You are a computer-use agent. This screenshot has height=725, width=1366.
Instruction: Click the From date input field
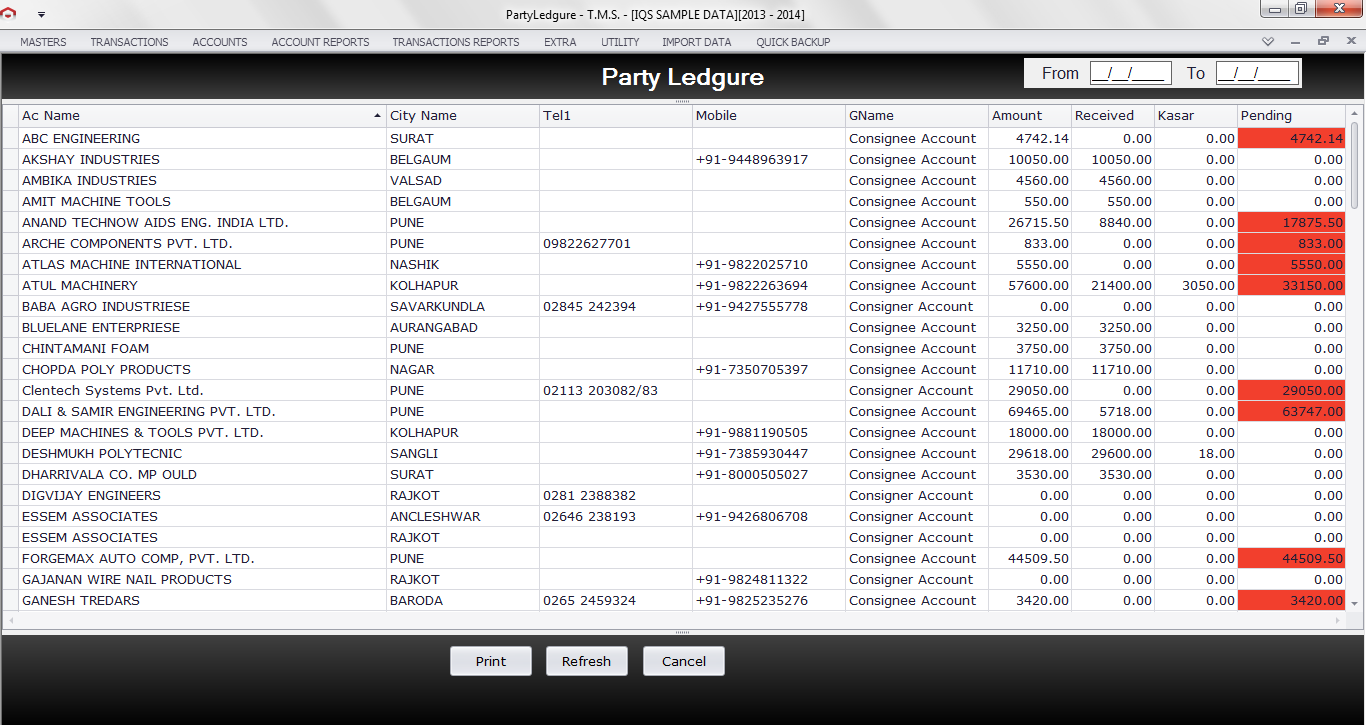coord(1130,73)
